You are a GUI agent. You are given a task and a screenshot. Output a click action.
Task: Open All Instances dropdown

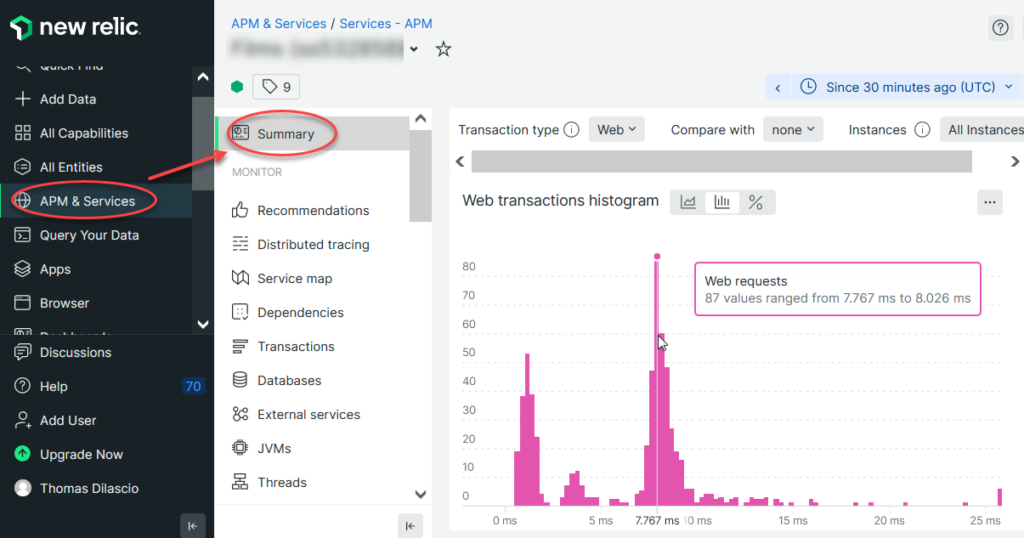click(982, 130)
